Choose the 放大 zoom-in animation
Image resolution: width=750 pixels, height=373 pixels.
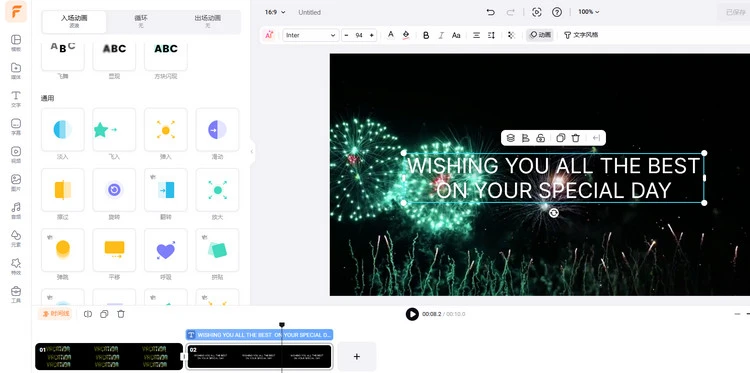217,190
